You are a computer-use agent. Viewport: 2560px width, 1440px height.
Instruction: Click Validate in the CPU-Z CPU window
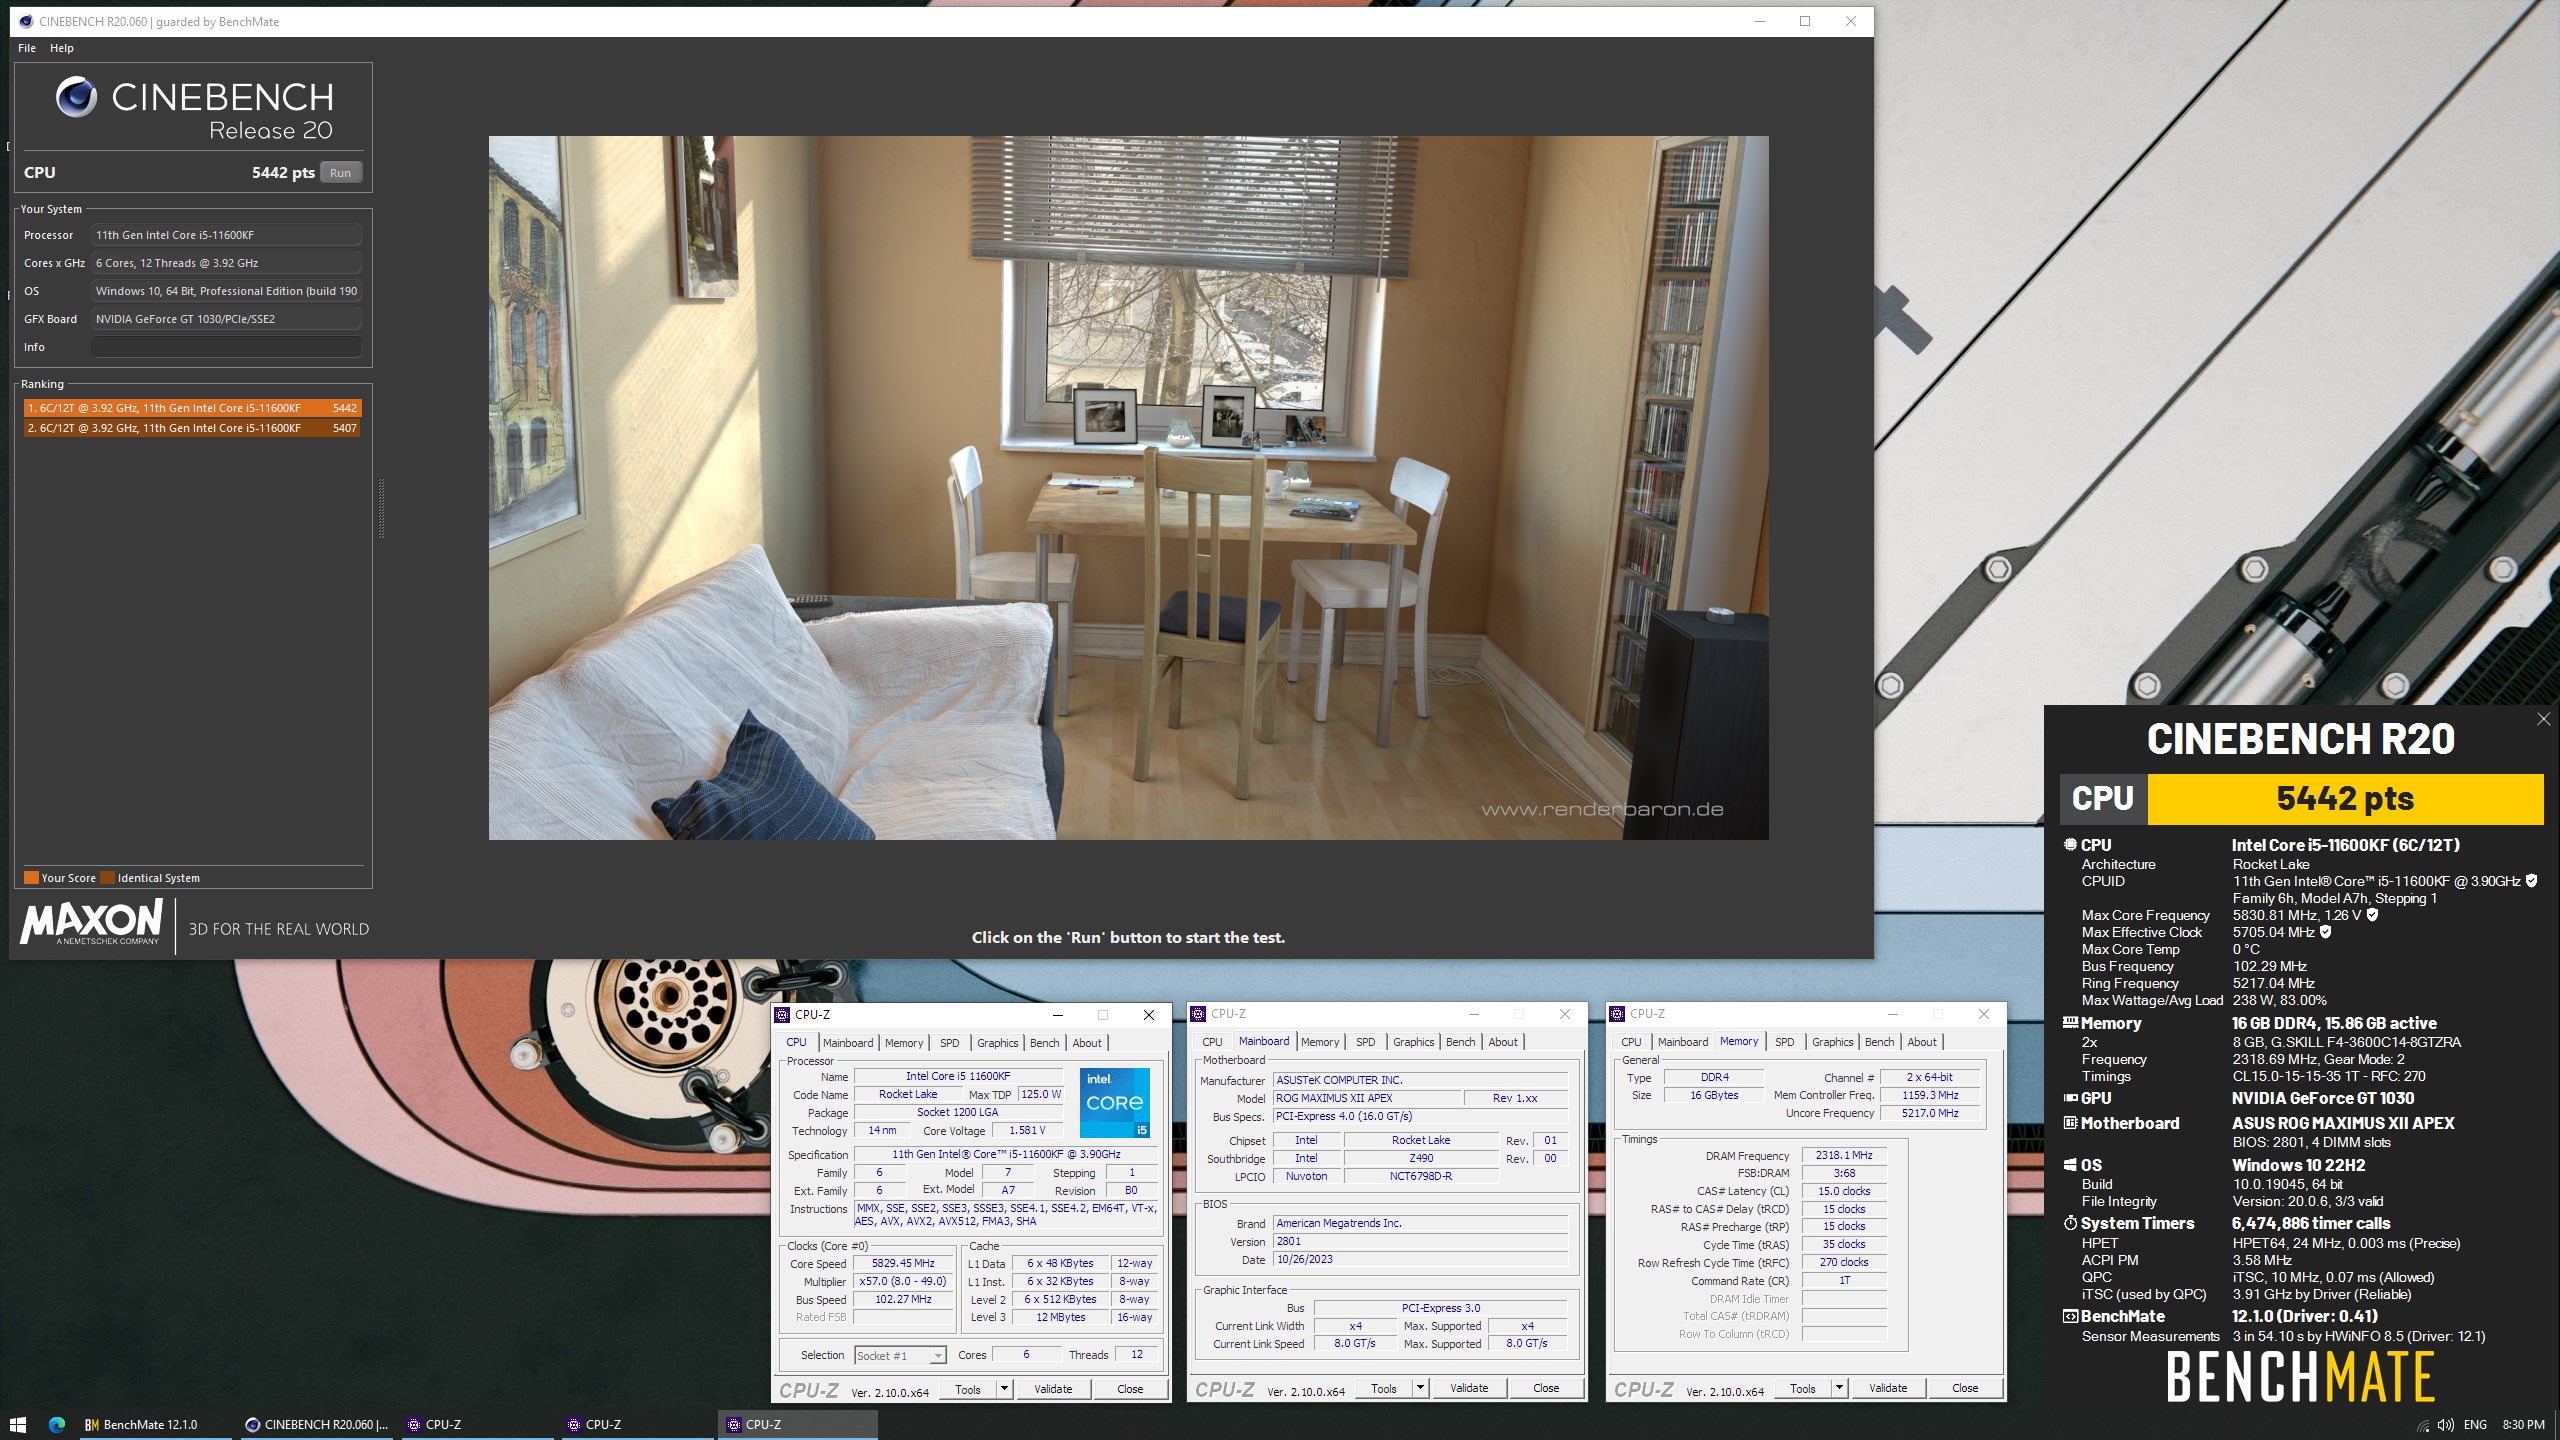[1053, 1388]
